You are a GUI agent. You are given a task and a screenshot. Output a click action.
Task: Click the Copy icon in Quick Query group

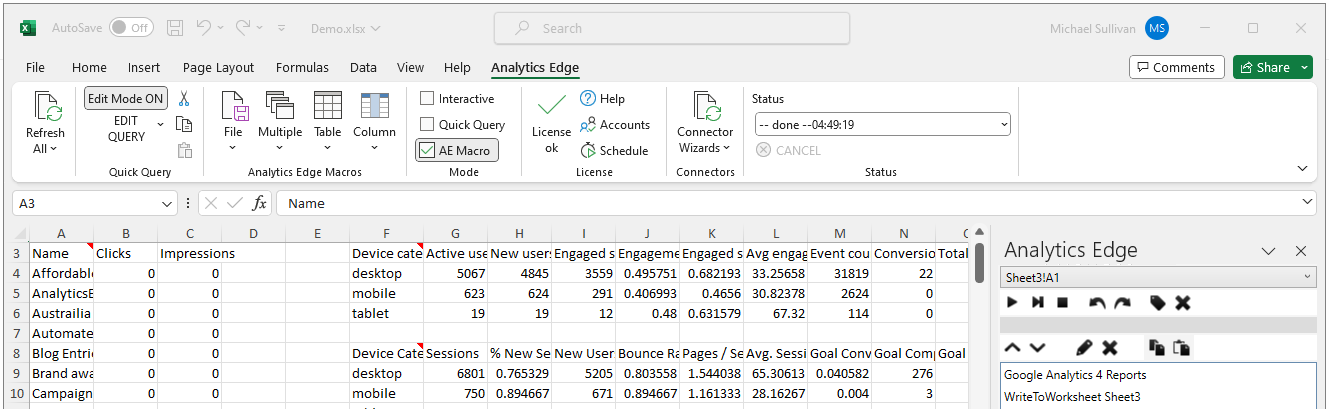(x=184, y=125)
